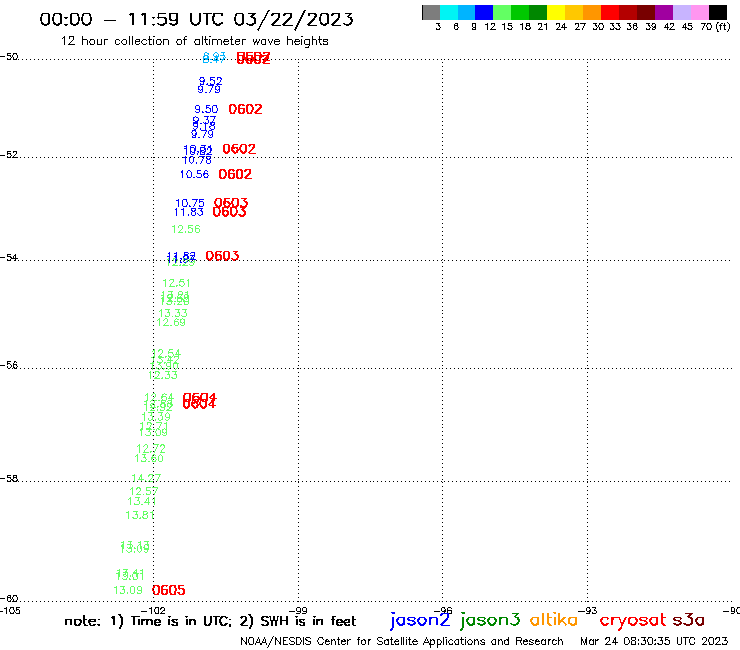Screen dimensions: 740x650
Task: Click the 13.33 wave height value
Action: (173, 313)
